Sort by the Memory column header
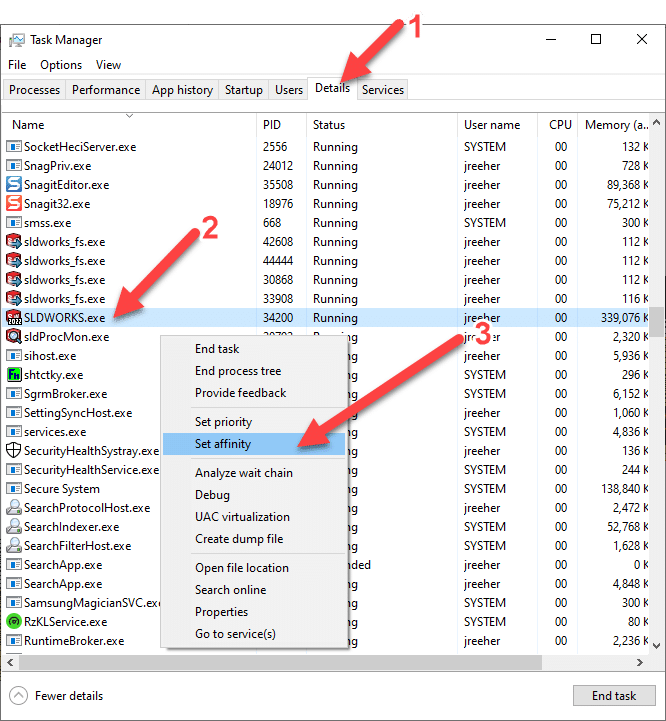The width and height of the screenshot is (666, 721). [614, 124]
